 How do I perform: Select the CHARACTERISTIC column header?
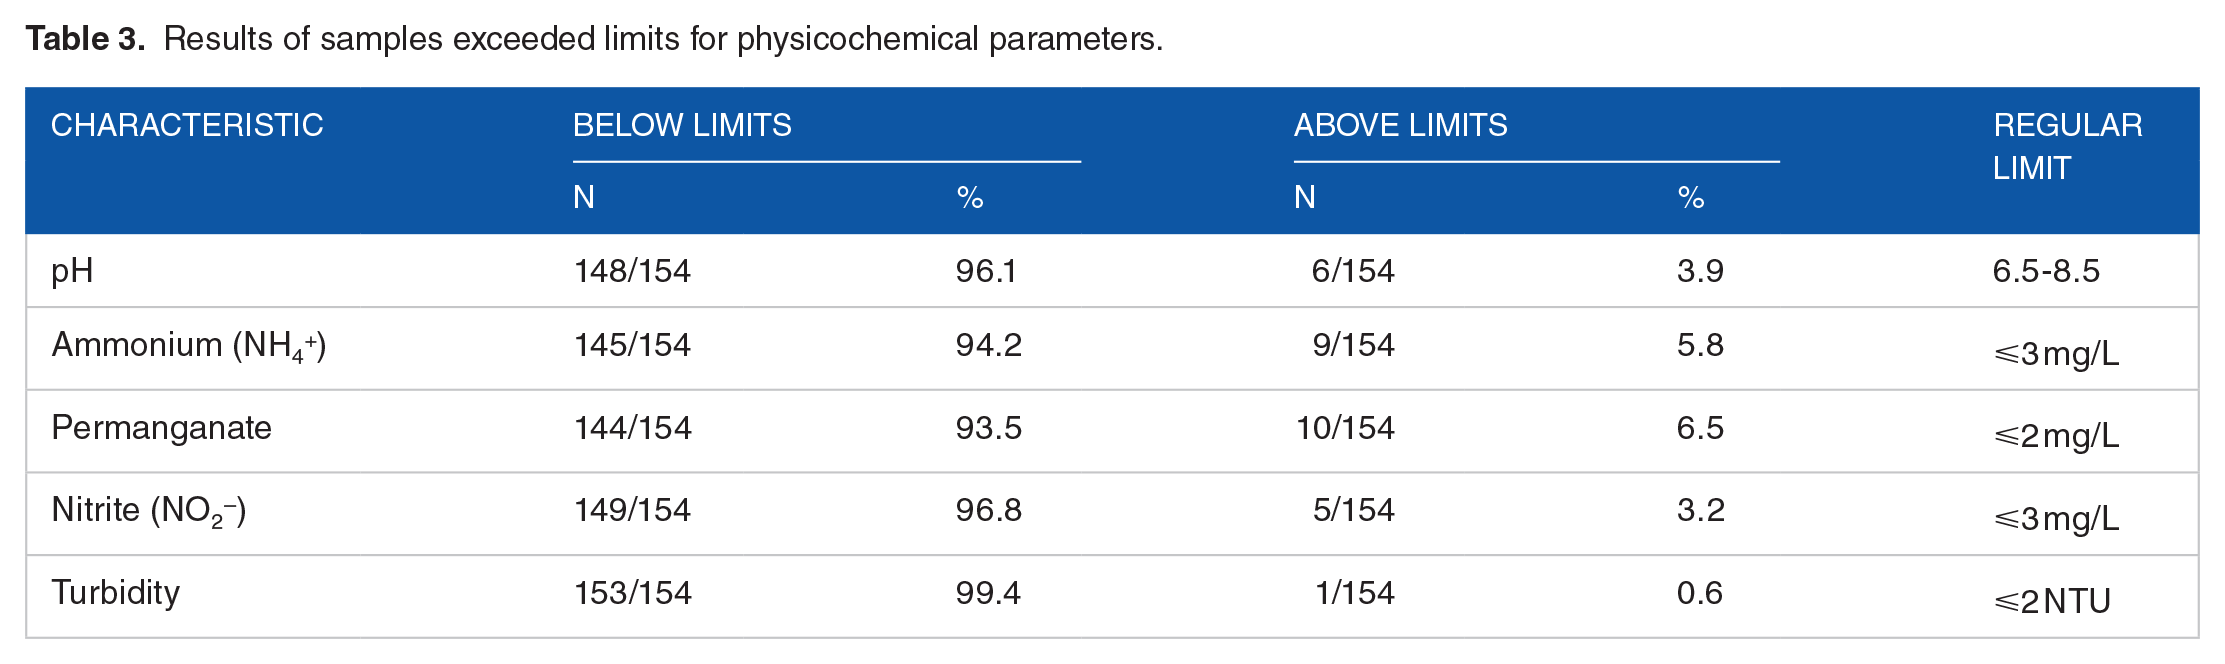(x=187, y=125)
